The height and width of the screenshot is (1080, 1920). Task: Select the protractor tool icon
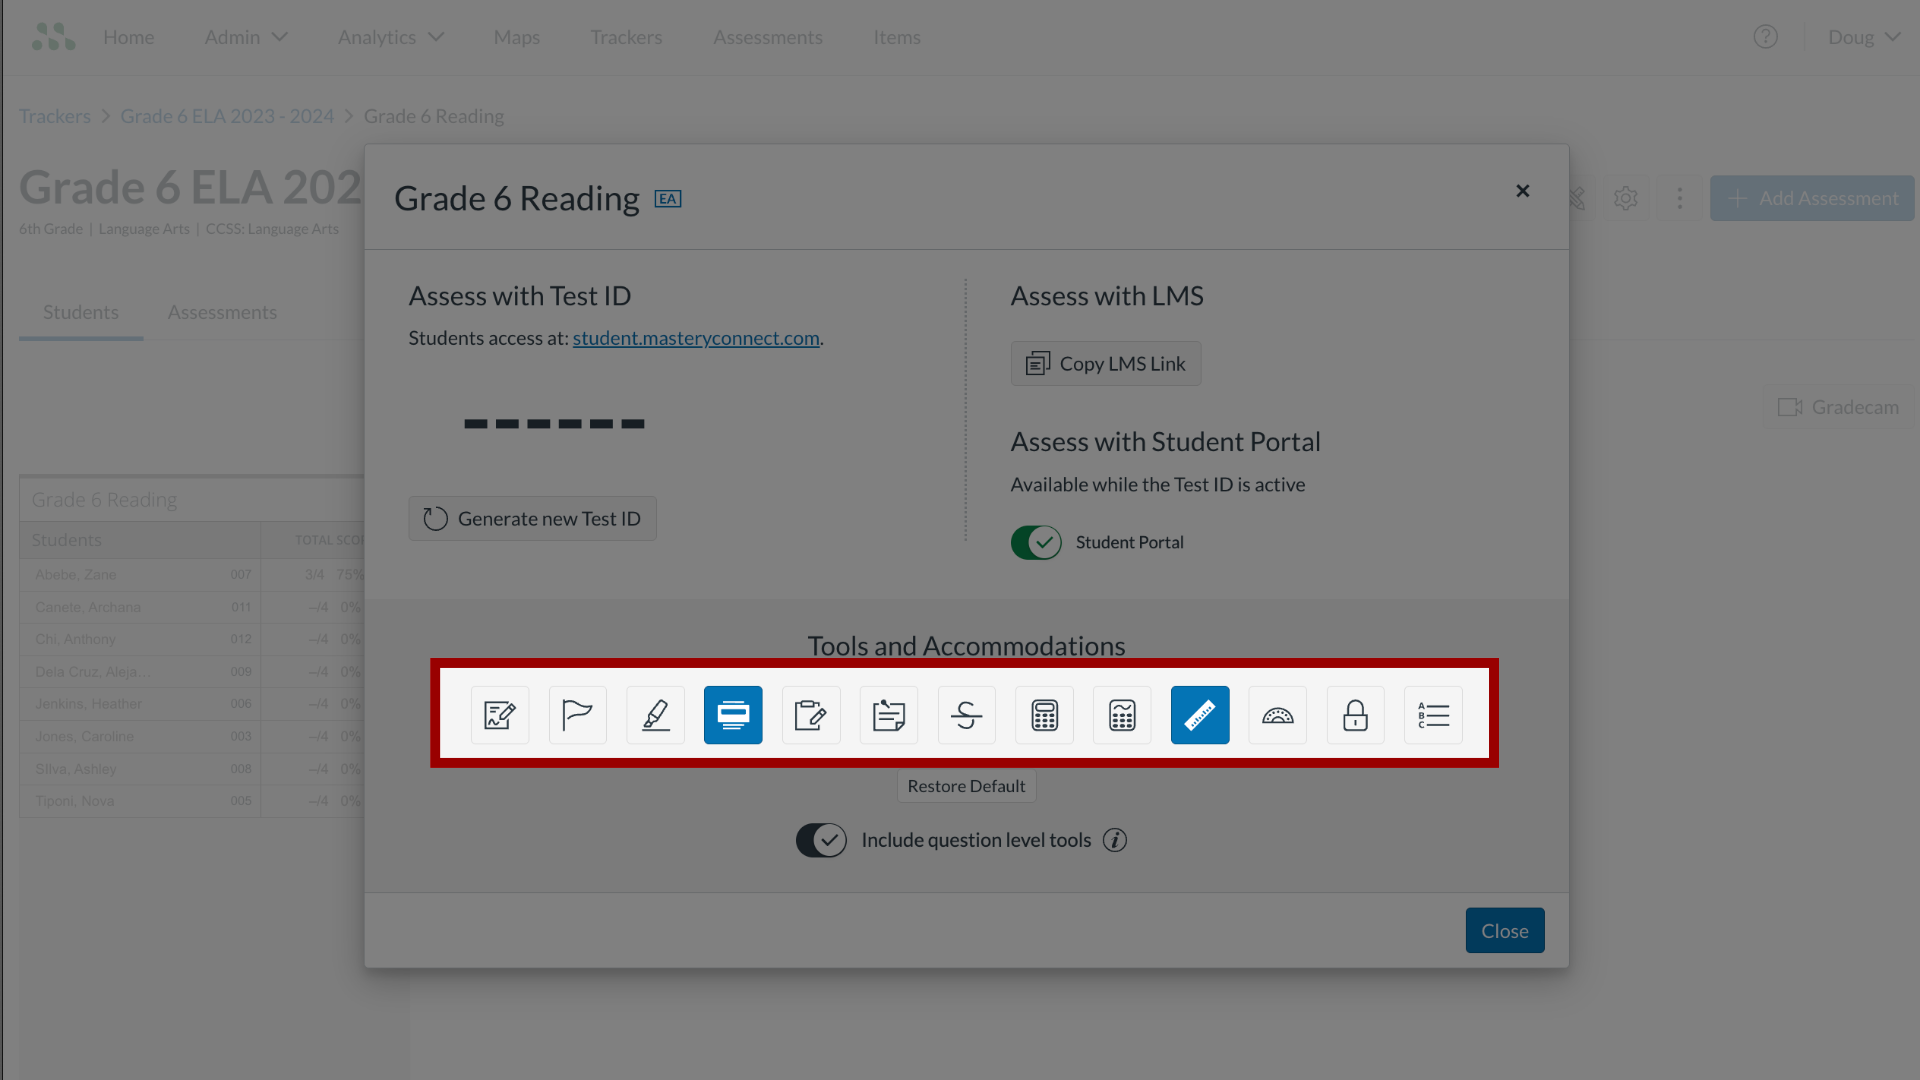(1276, 715)
